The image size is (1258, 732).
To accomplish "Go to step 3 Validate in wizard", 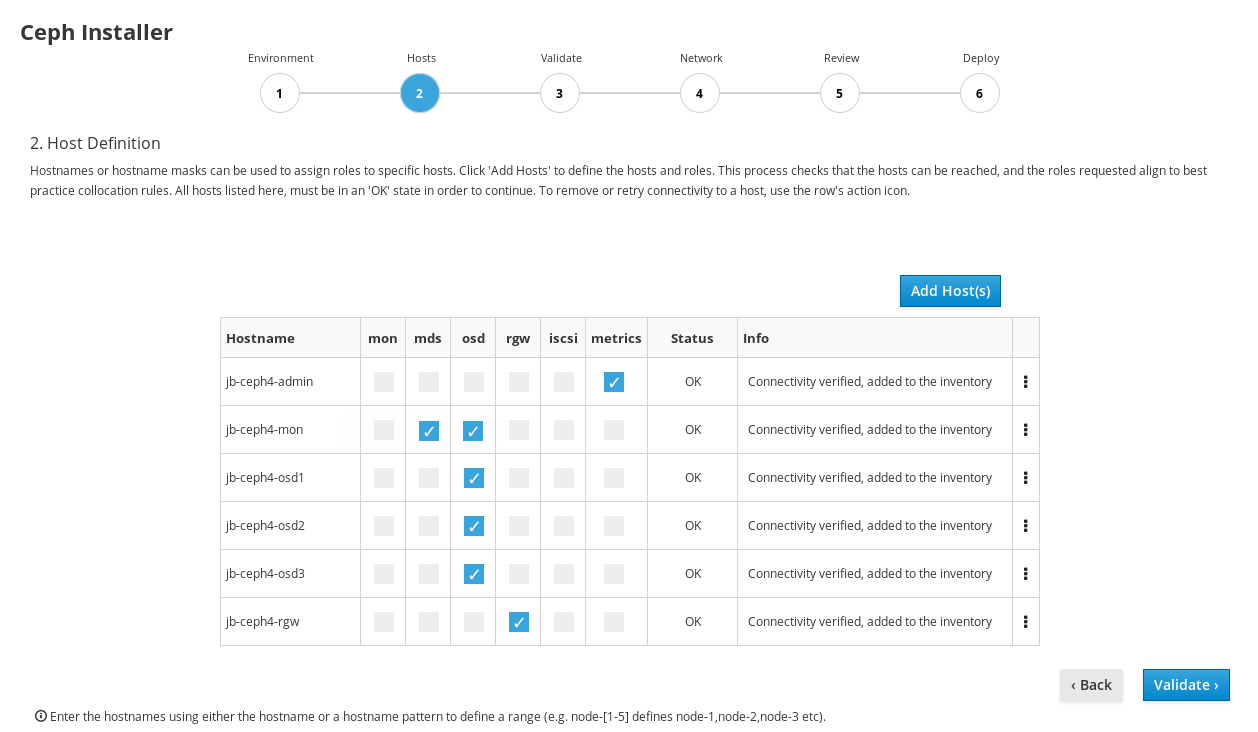I will pyautogui.click(x=560, y=94).
